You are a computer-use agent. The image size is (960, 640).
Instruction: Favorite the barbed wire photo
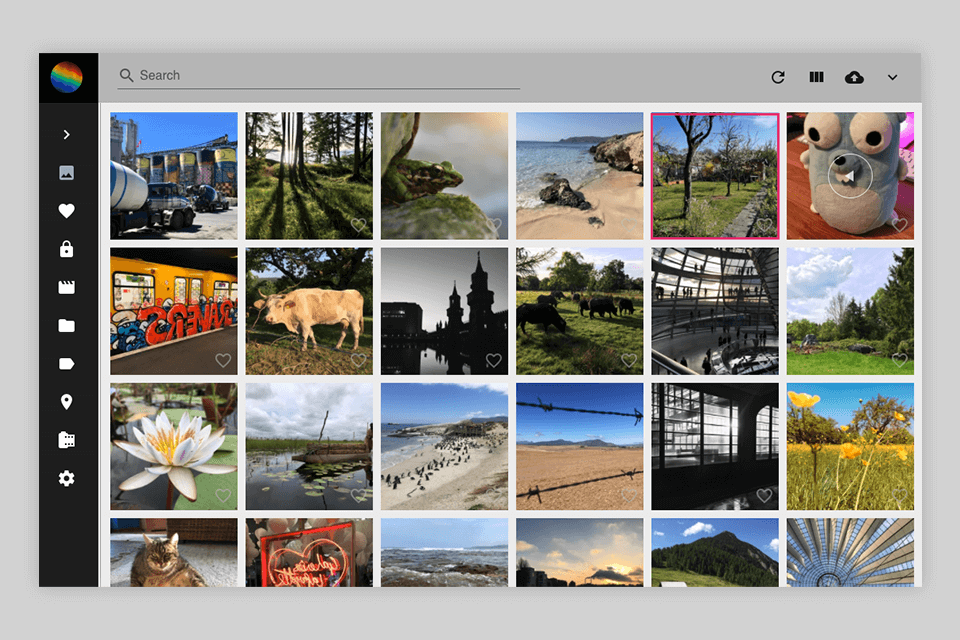(x=629, y=495)
